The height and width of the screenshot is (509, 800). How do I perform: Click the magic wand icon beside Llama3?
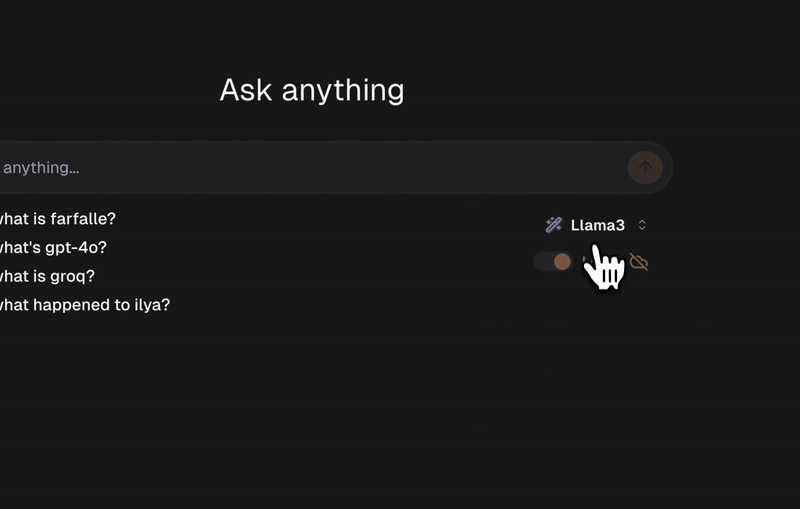click(554, 225)
